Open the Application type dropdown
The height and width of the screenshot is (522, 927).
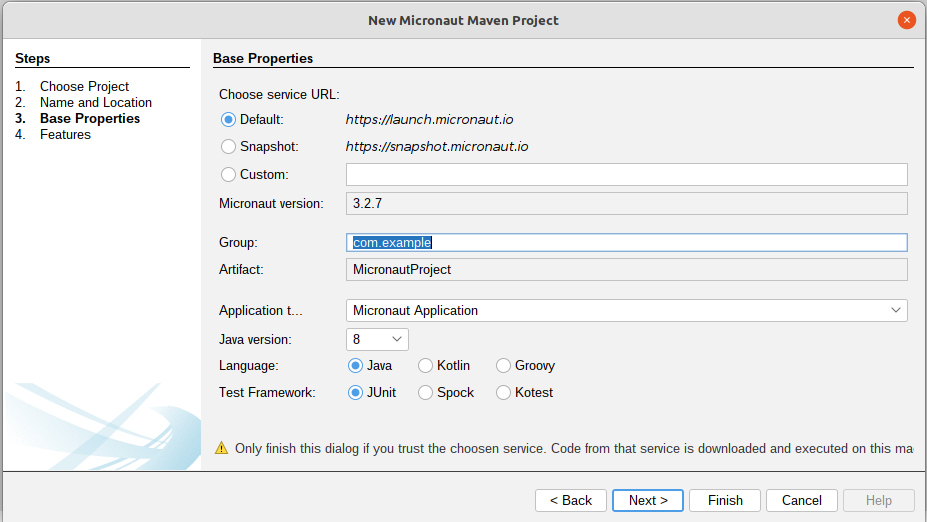click(626, 311)
